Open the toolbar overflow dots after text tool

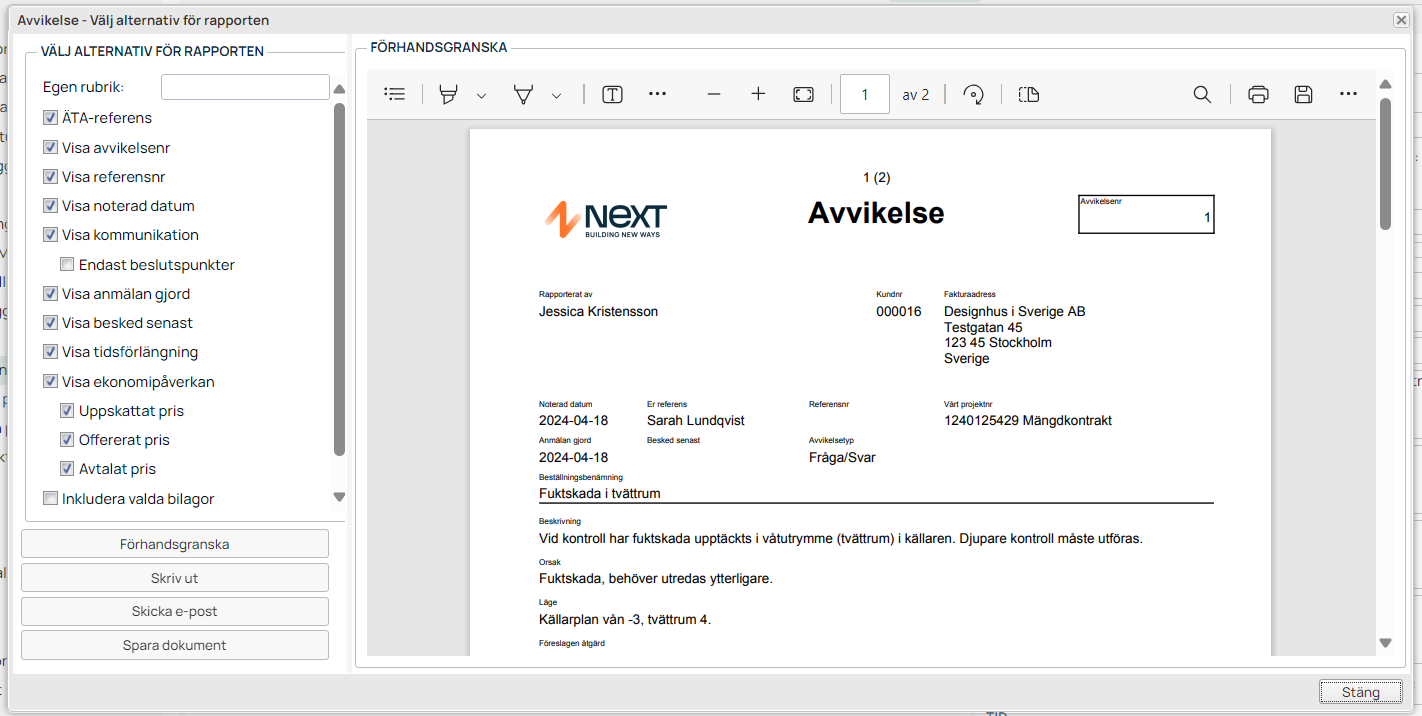657,94
